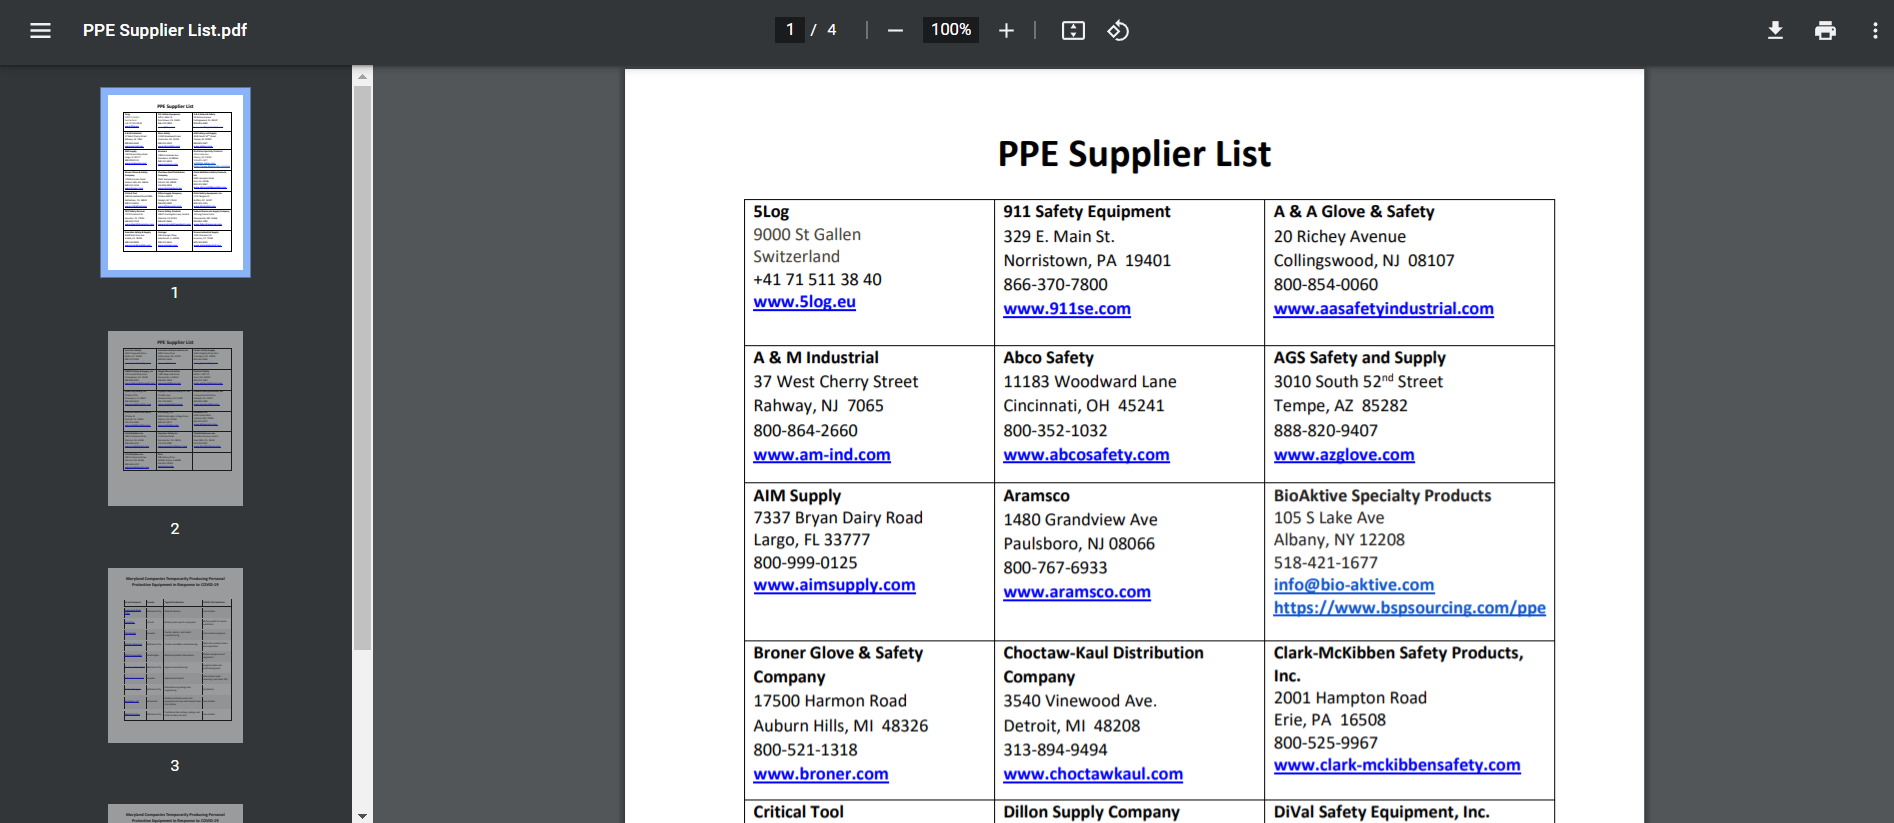Click the fit to page icon
Image resolution: width=1894 pixels, height=823 pixels.
1073,31
